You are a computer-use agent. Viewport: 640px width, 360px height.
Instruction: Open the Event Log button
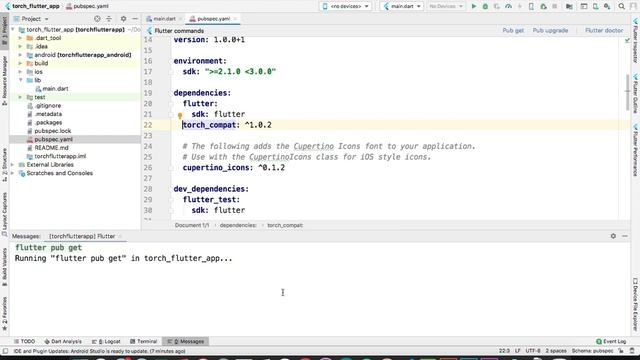pos(611,341)
